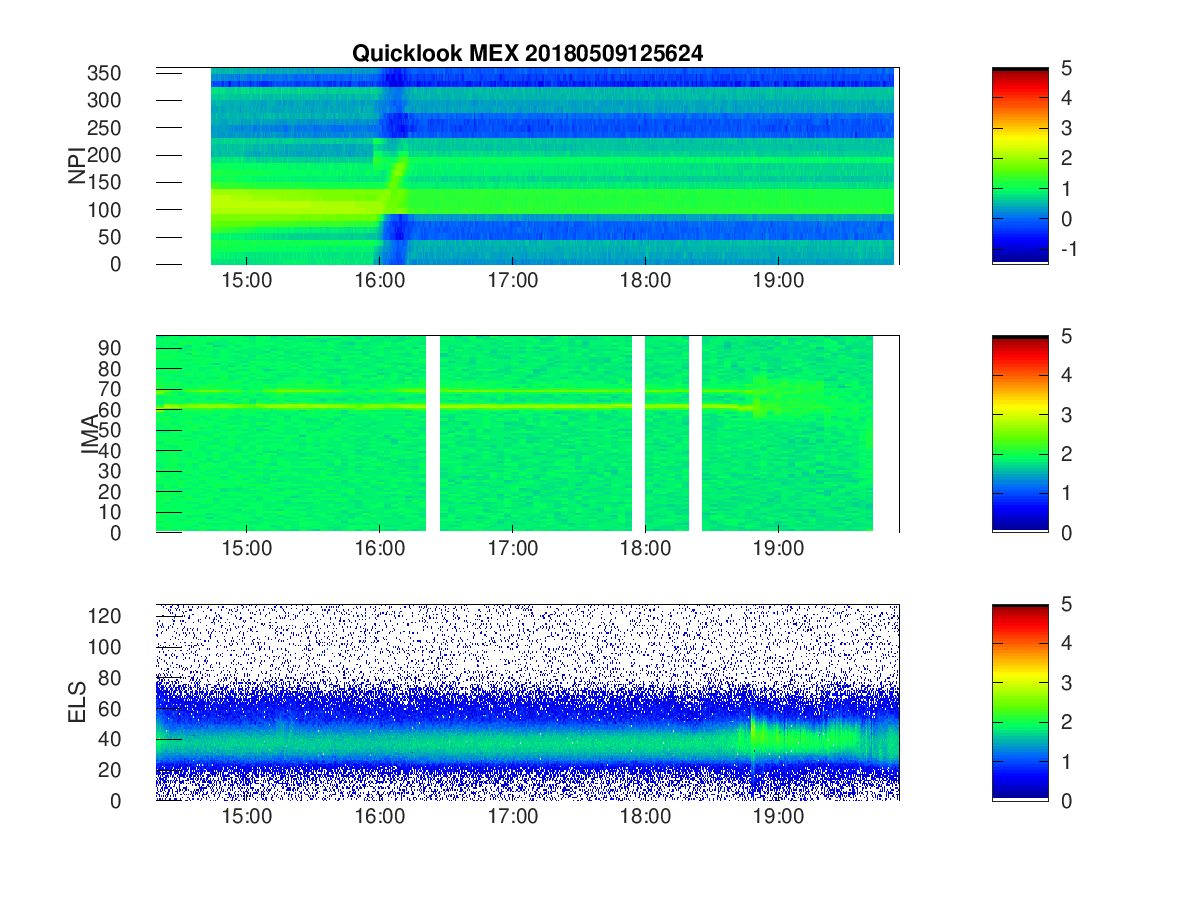Click the title "Quicklook MEX 20180509125624"

tap(527, 54)
